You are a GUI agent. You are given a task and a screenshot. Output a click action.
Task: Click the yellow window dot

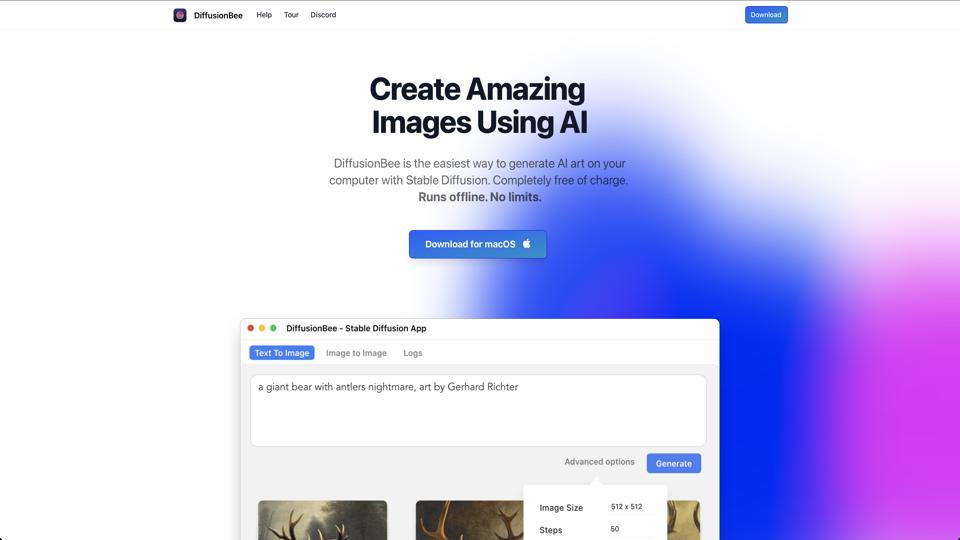pyautogui.click(x=262, y=328)
